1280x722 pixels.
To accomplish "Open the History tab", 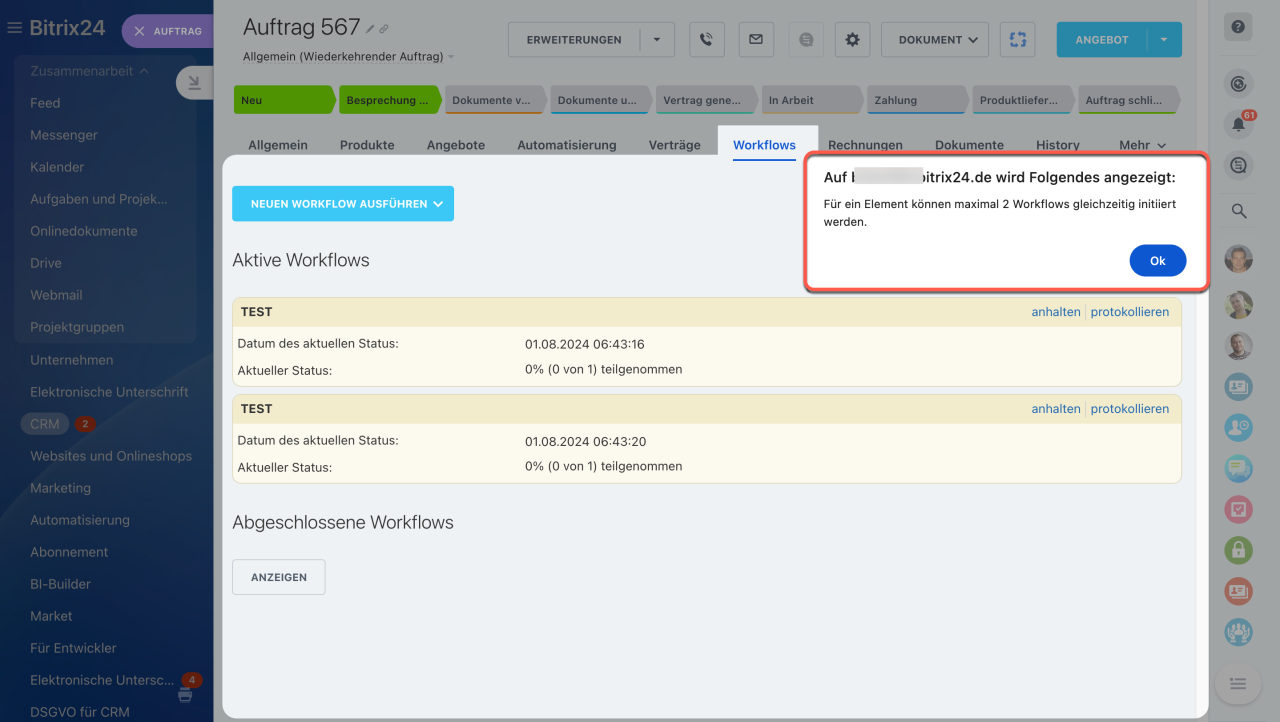I will click(1058, 145).
